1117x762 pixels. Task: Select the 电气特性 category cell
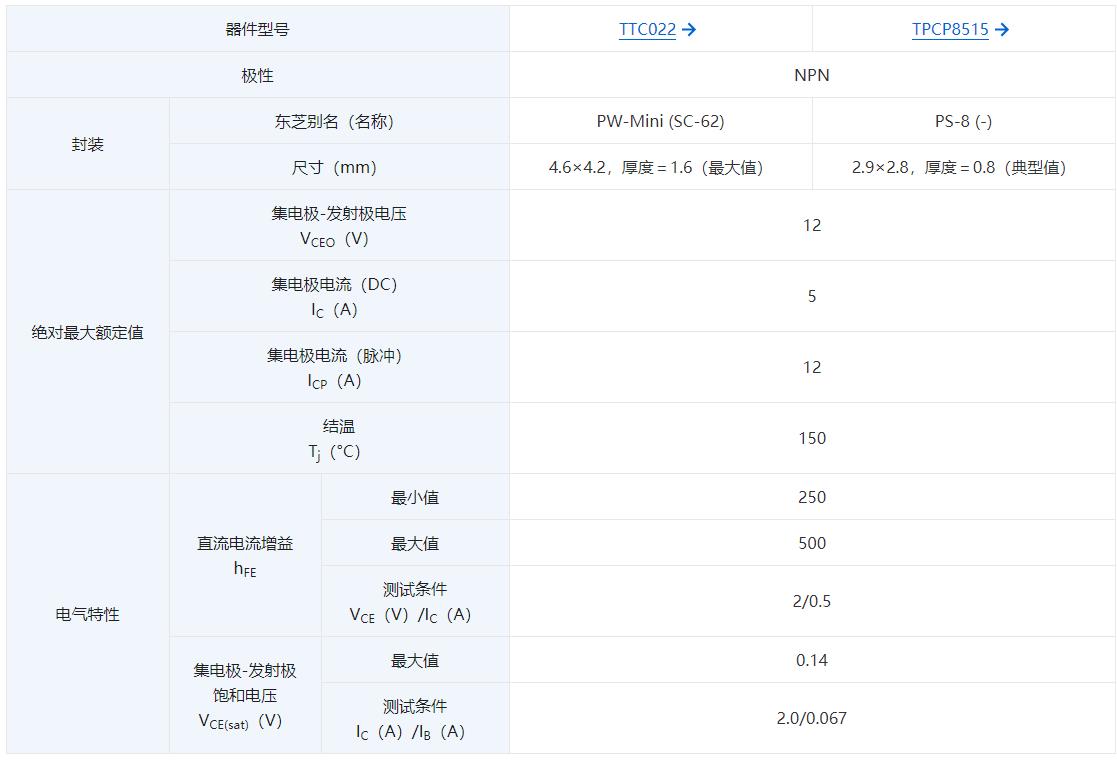click(x=88, y=614)
